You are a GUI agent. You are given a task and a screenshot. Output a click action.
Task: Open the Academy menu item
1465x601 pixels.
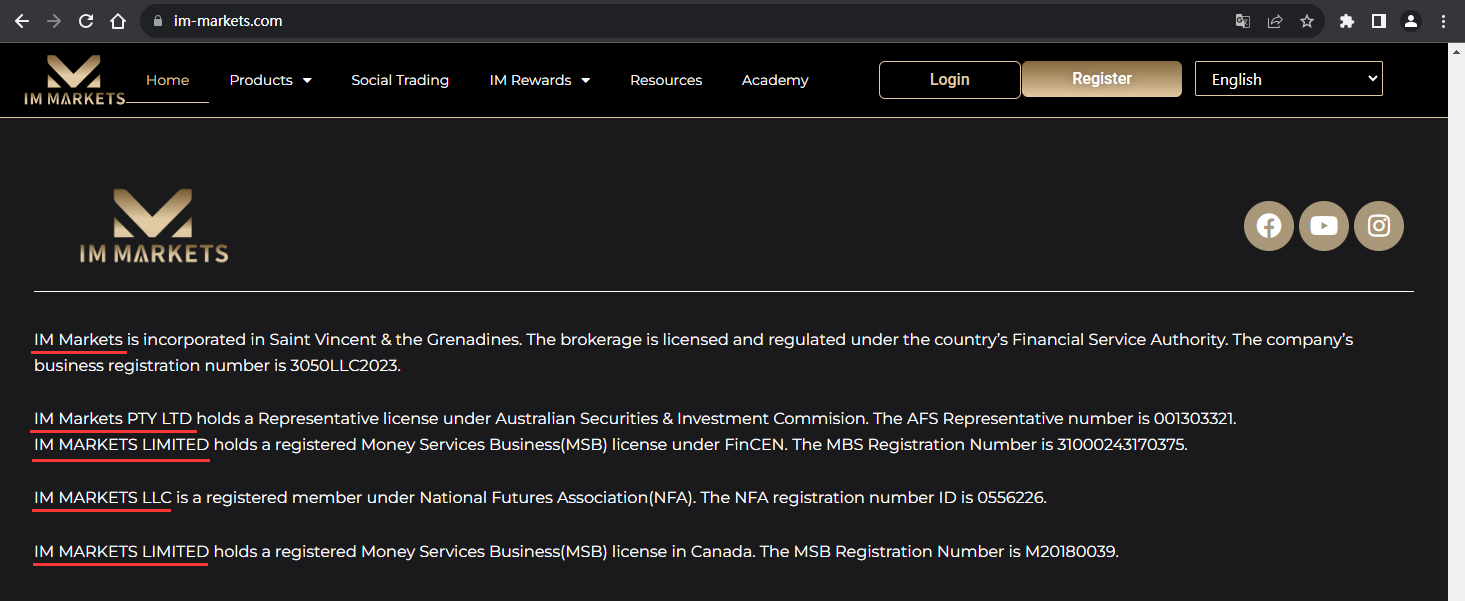pos(775,80)
